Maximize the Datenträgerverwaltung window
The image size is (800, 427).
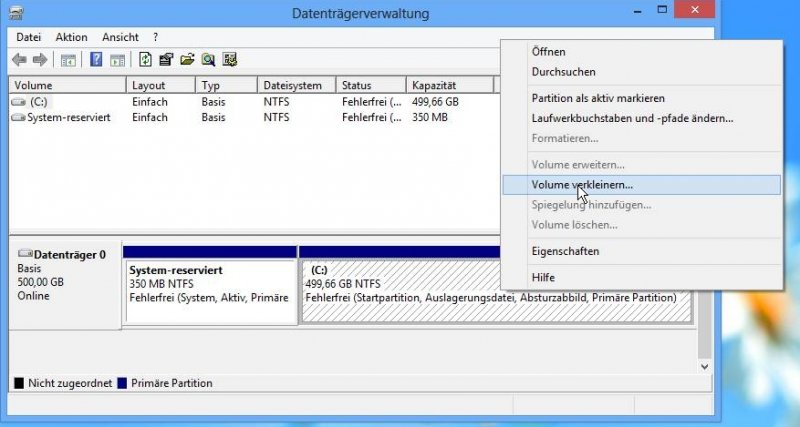pyautogui.click(x=662, y=10)
